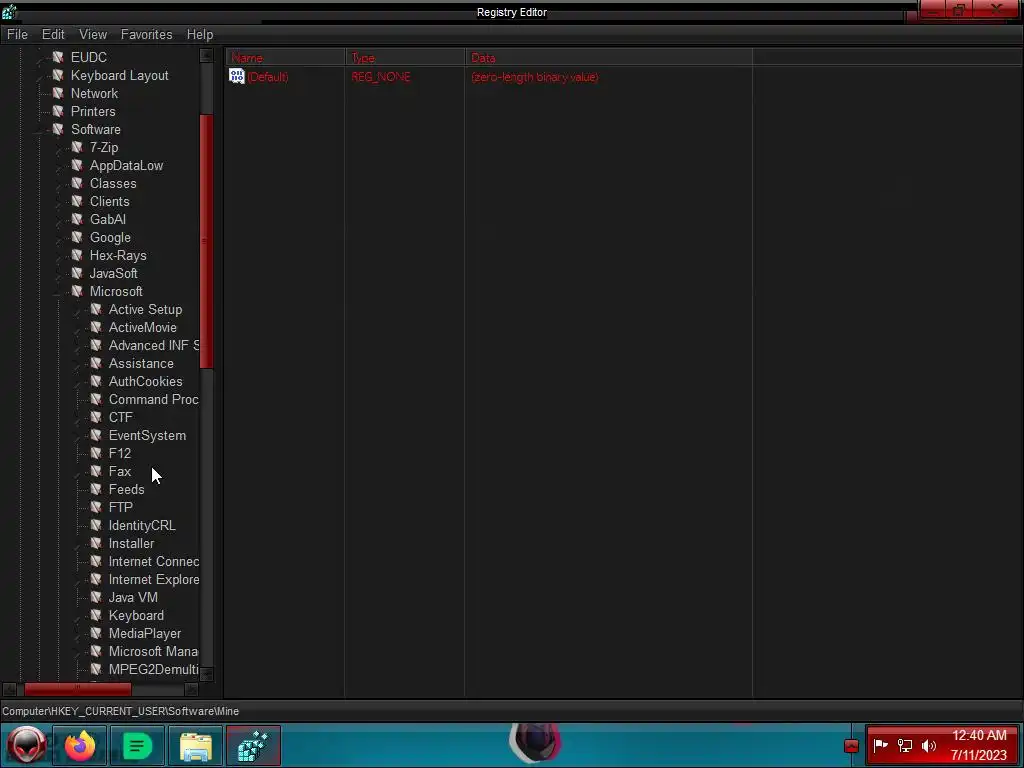This screenshot has width=1024, height=768.
Task: Click the 7-Zip key folder icon
Action: [x=77, y=147]
